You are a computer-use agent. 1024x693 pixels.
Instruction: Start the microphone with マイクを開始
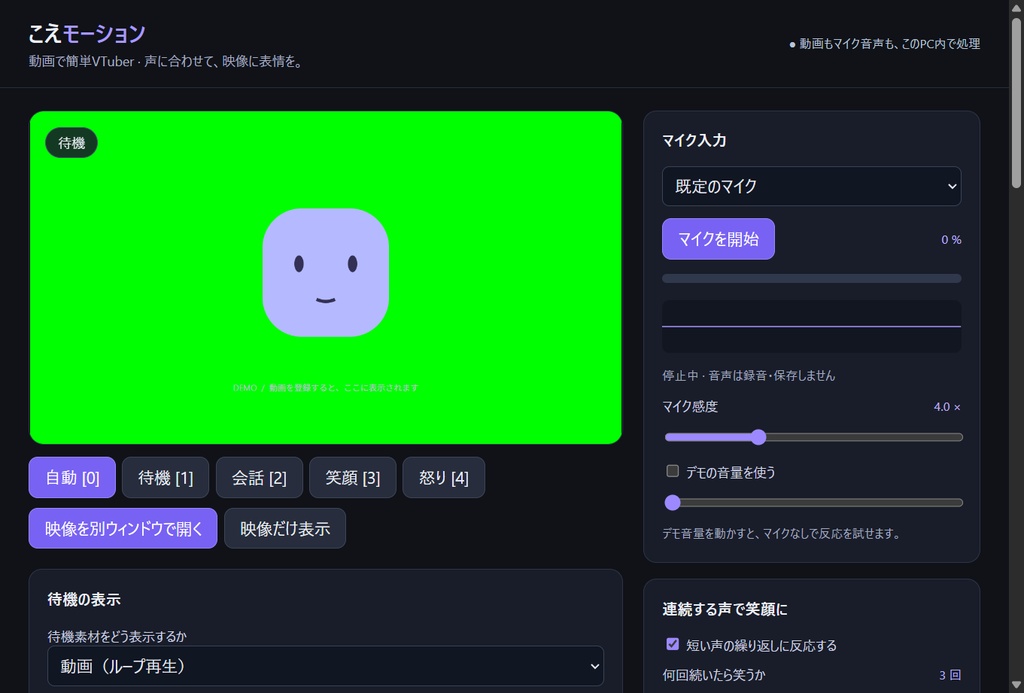tap(718, 239)
